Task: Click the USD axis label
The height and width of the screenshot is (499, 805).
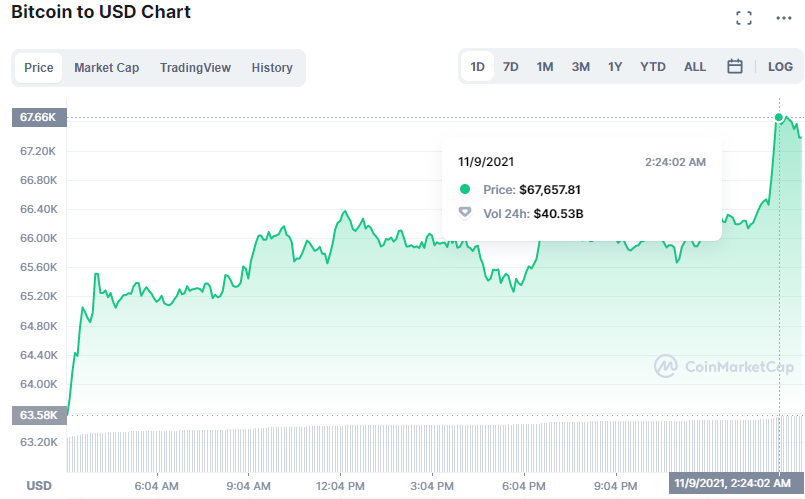Action: click(39, 486)
